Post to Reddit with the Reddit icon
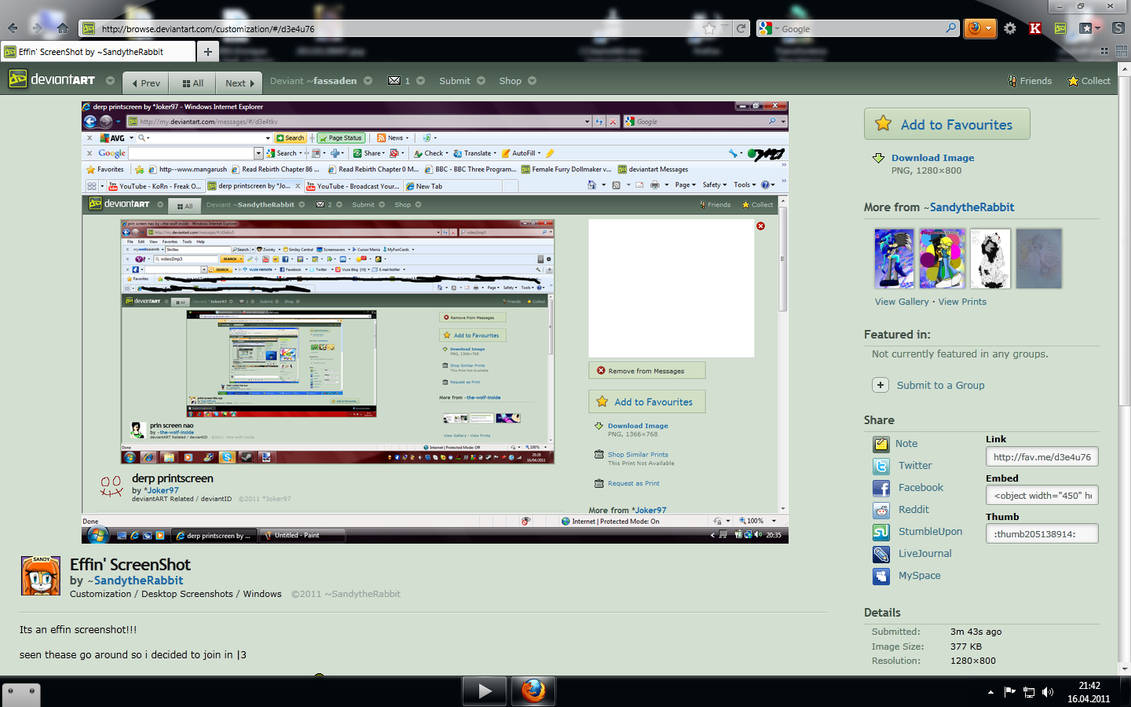Viewport: 1131px width, 707px height. coord(881,509)
